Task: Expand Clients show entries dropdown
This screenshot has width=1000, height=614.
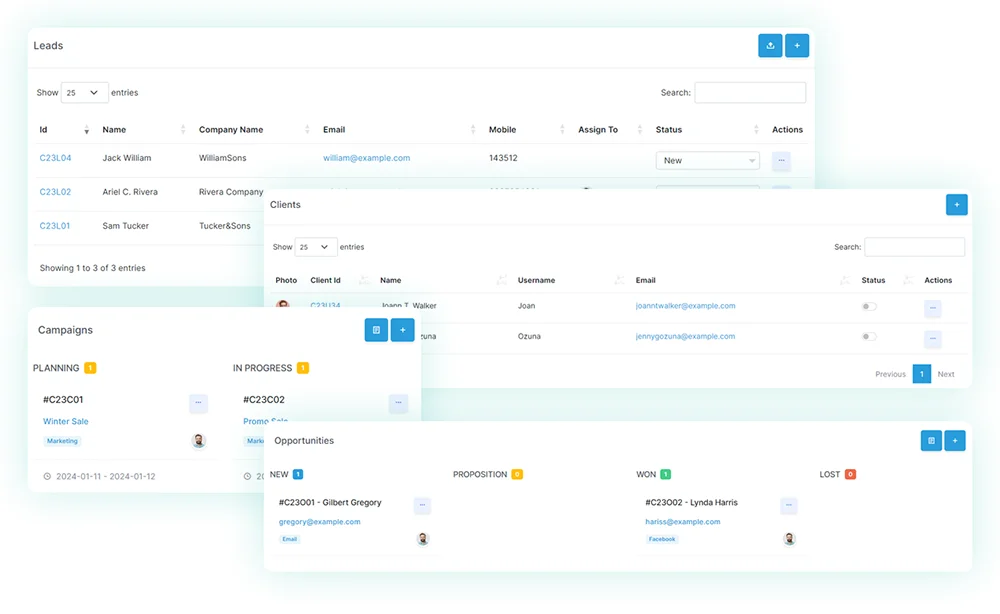Action: pos(316,247)
